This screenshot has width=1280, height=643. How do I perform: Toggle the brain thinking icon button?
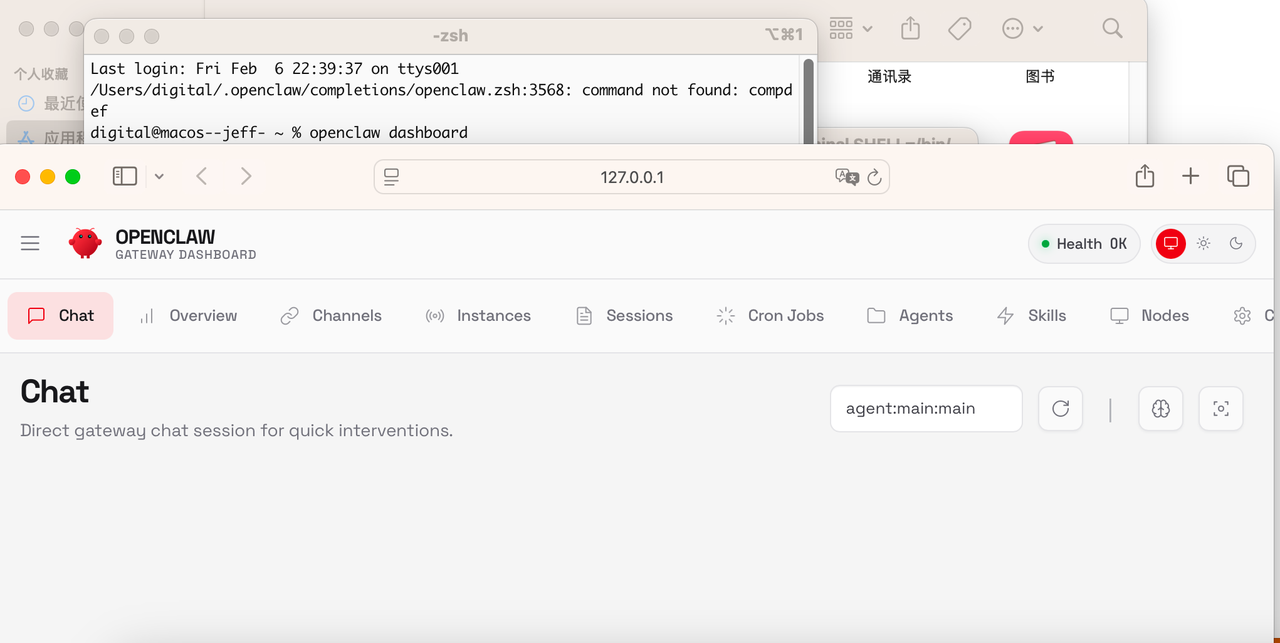tap(1161, 408)
